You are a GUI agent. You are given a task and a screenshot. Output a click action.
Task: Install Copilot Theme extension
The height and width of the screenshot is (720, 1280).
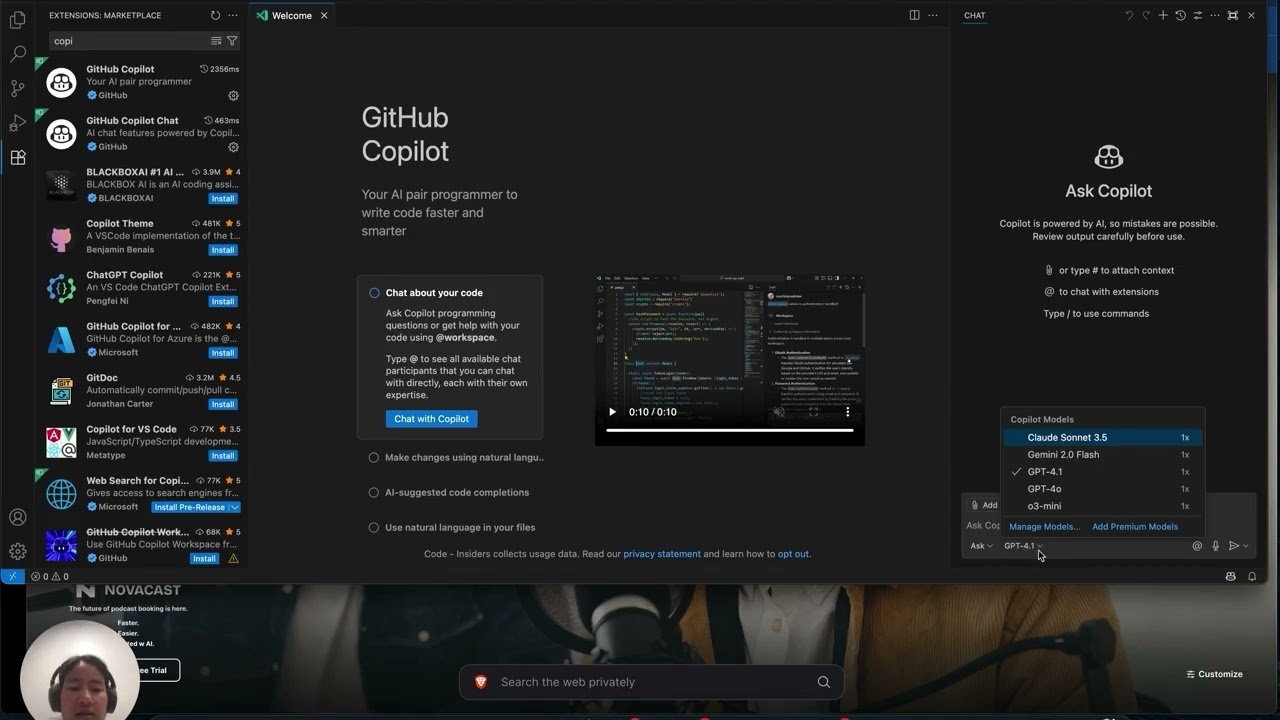223,250
